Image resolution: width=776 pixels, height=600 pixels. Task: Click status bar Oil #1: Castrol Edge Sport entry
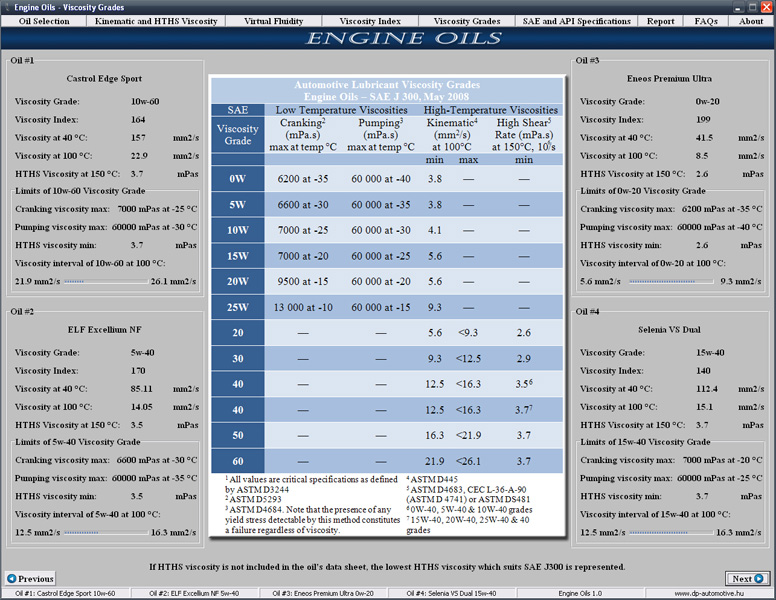pyautogui.click(x=65, y=593)
